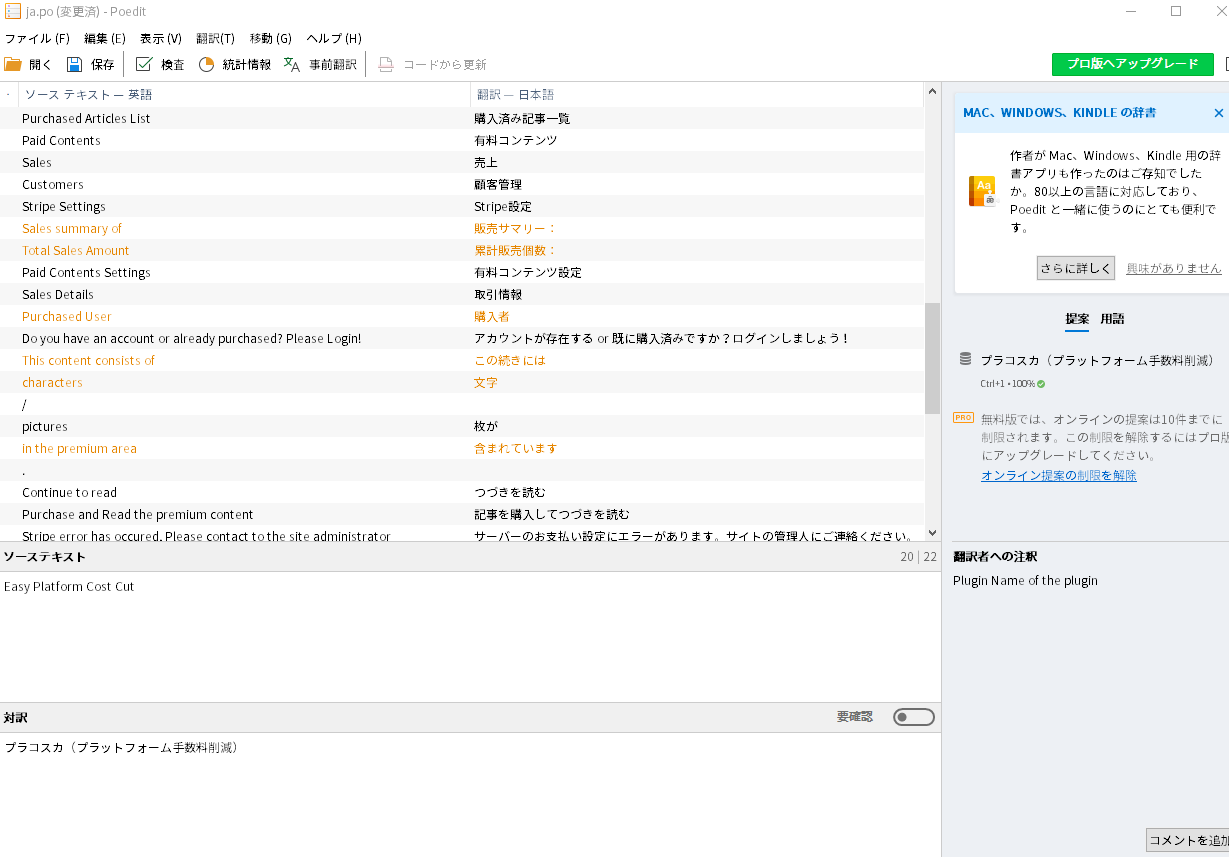Click the dictionary app icon in promo panel
This screenshot has width=1229, height=857.
pos(982,191)
